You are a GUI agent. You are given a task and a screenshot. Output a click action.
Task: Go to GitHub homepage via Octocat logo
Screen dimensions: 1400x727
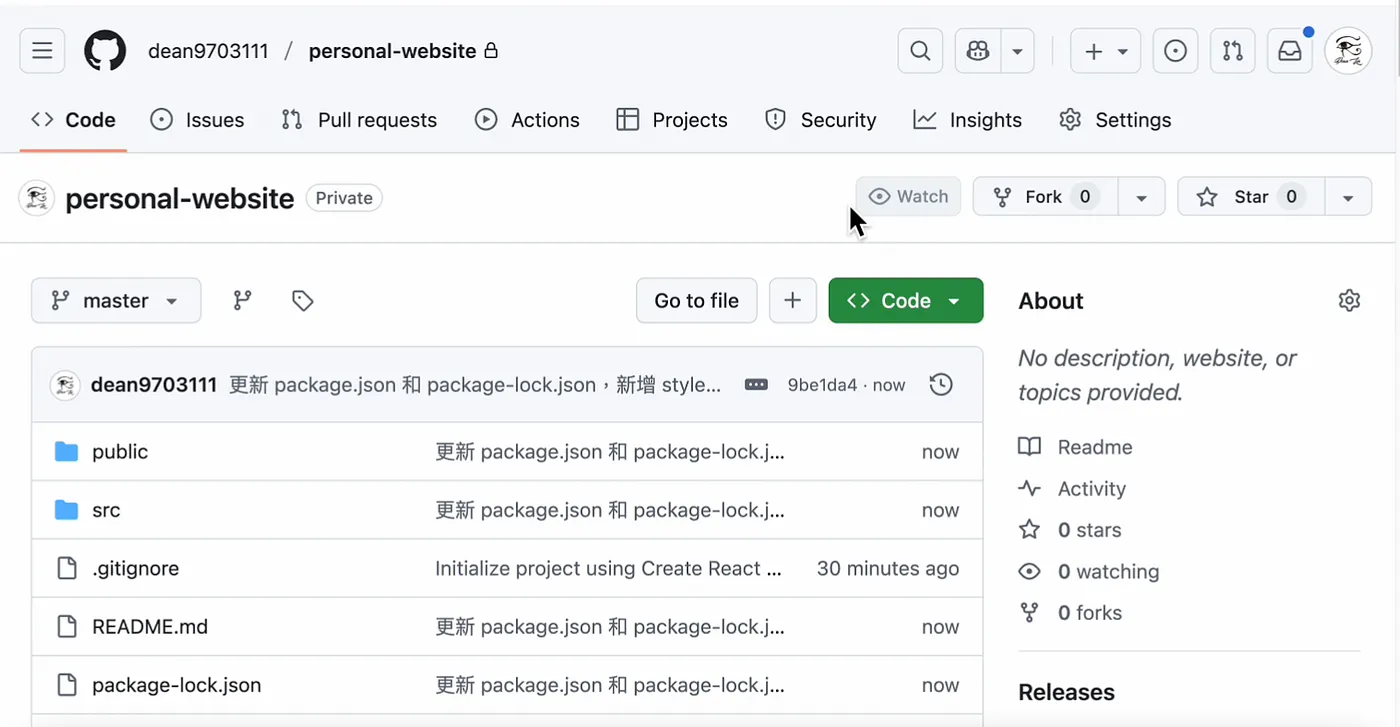(x=105, y=51)
